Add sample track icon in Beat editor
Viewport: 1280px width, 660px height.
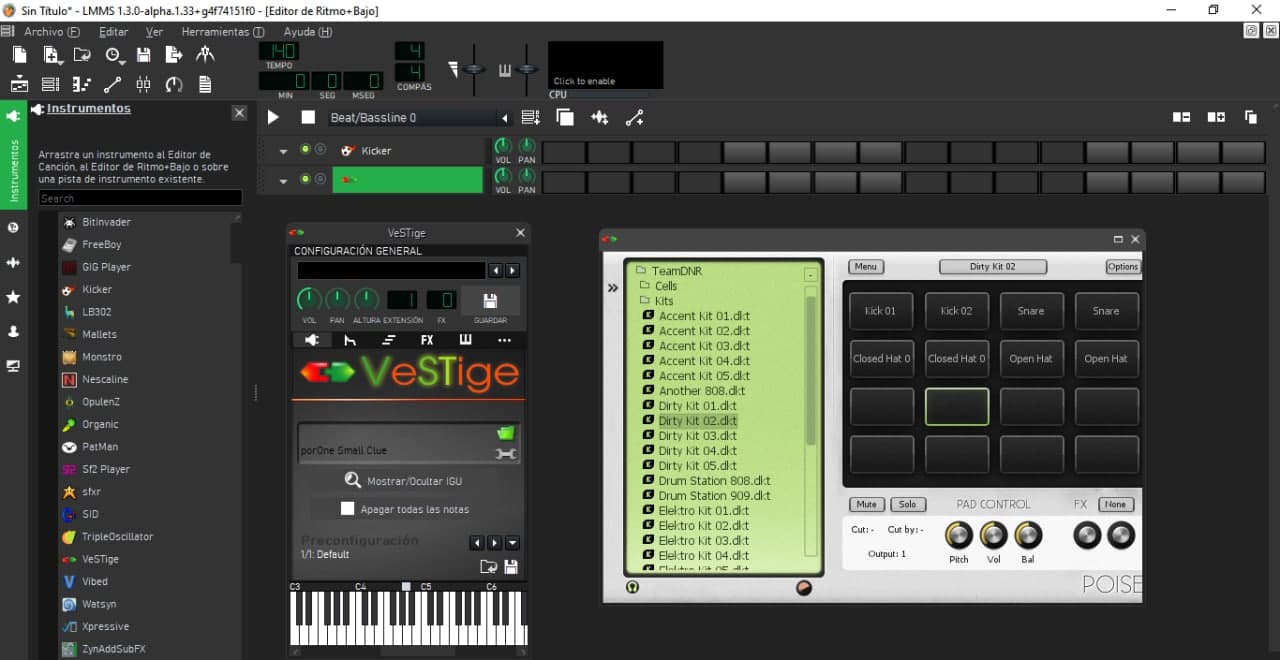pos(600,117)
